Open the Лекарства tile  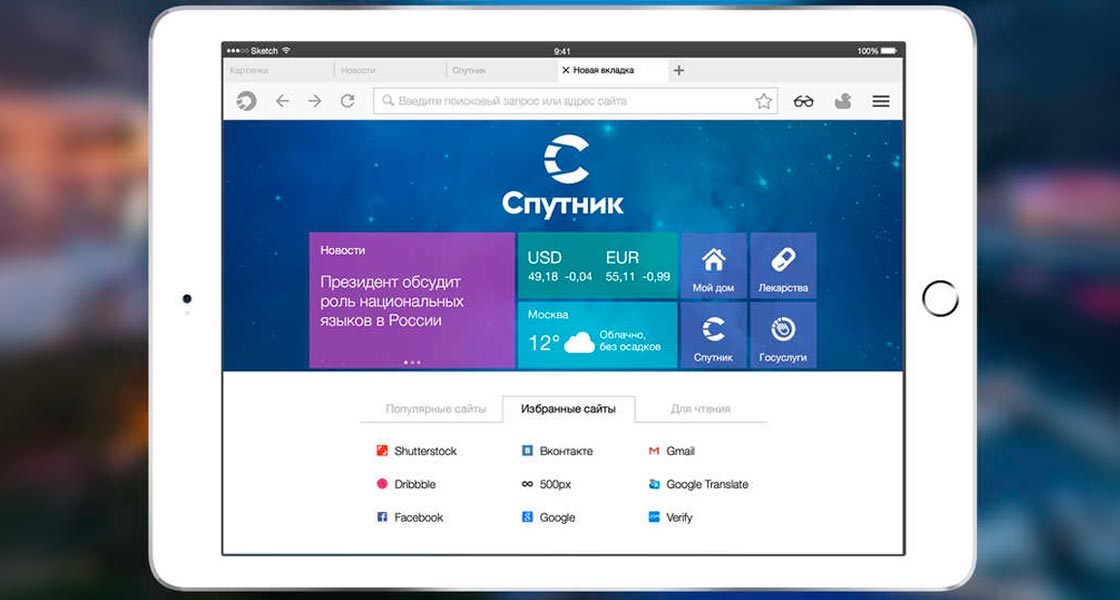tap(783, 265)
